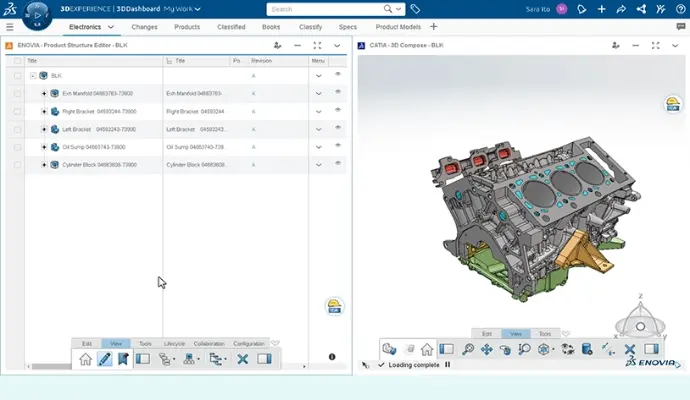Pause loading in 3D Compose status bar
This screenshot has height=400, width=690.
click(448, 365)
